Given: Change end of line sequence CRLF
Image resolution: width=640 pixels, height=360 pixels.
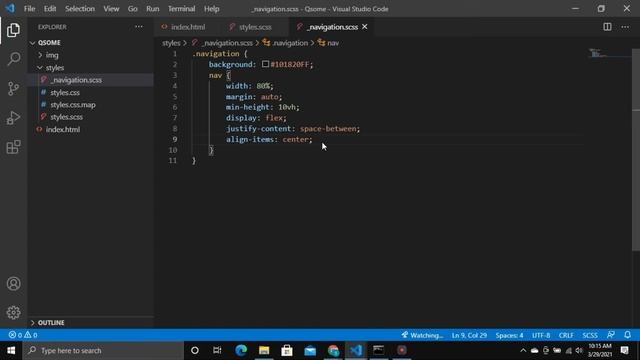Looking at the screenshot, I should pos(566,335).
